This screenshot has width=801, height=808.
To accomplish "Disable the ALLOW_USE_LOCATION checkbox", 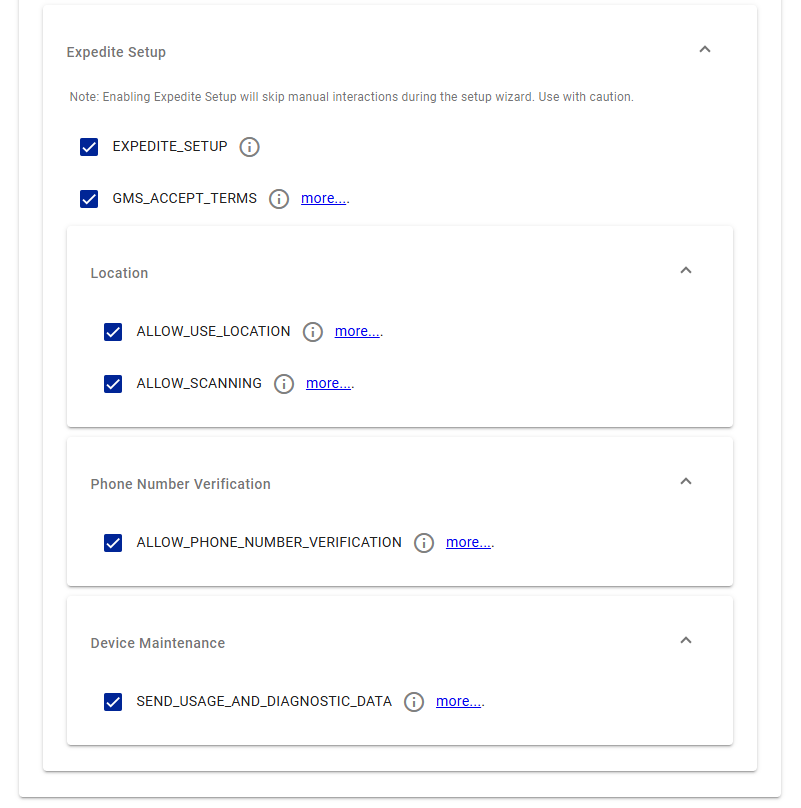I will 113,332.
